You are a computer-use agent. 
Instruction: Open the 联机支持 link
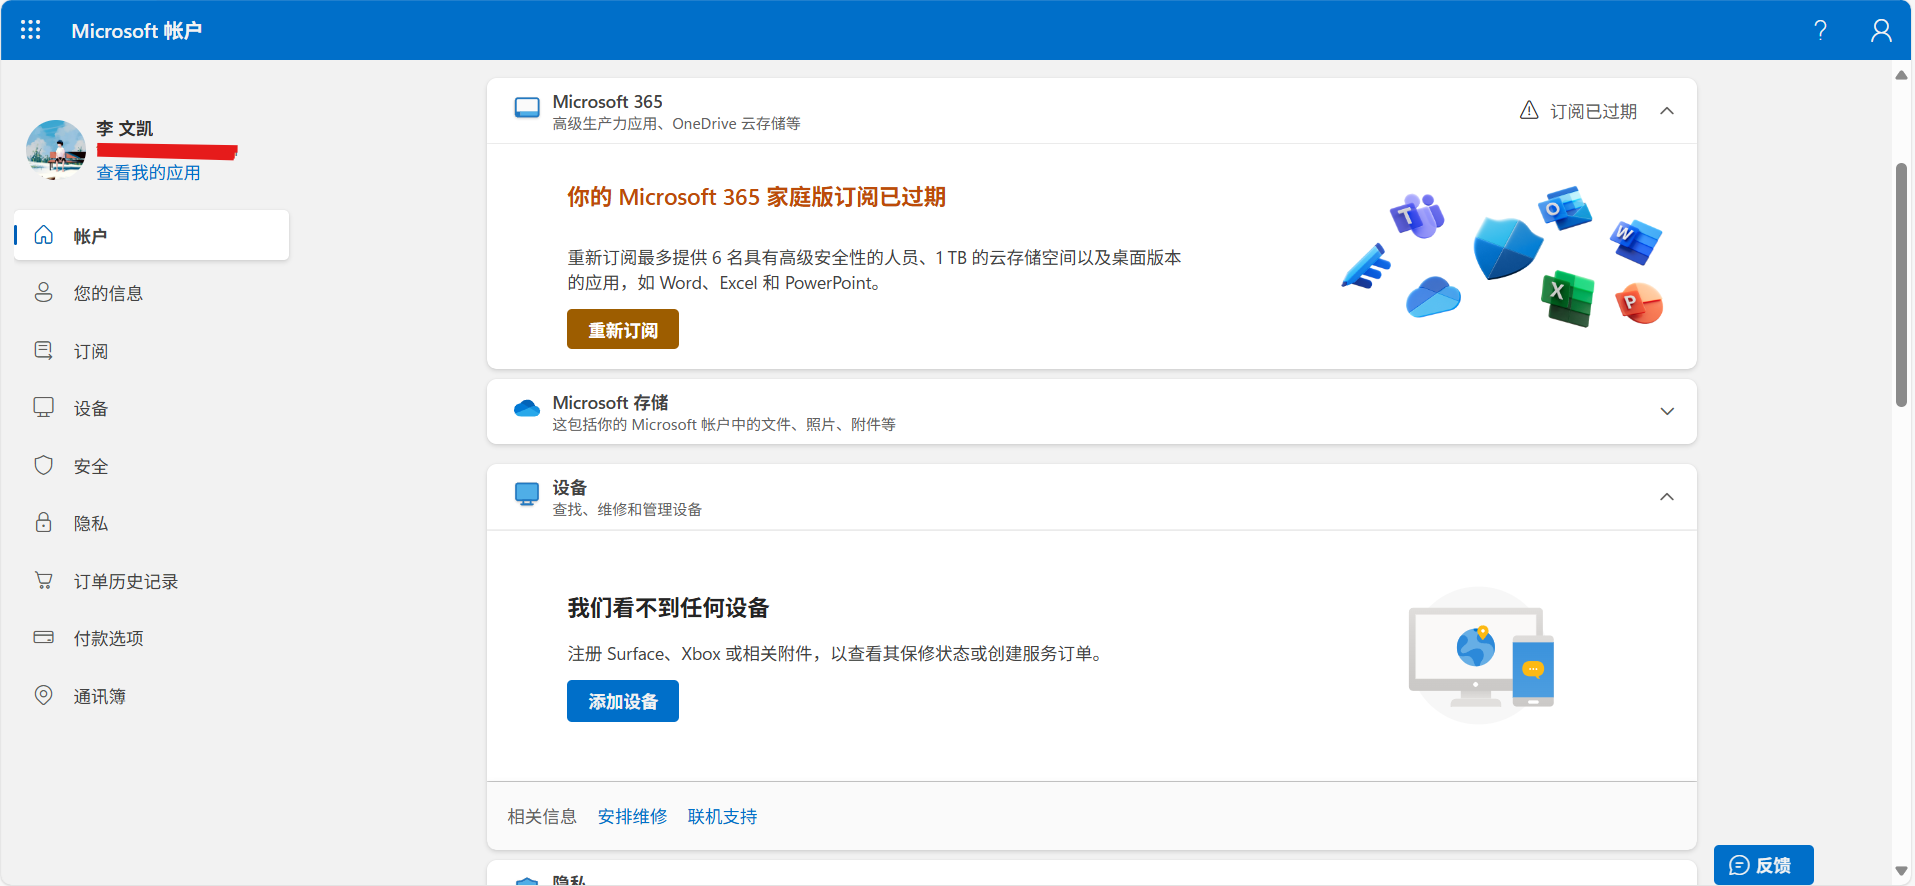(x=722, y=817)
